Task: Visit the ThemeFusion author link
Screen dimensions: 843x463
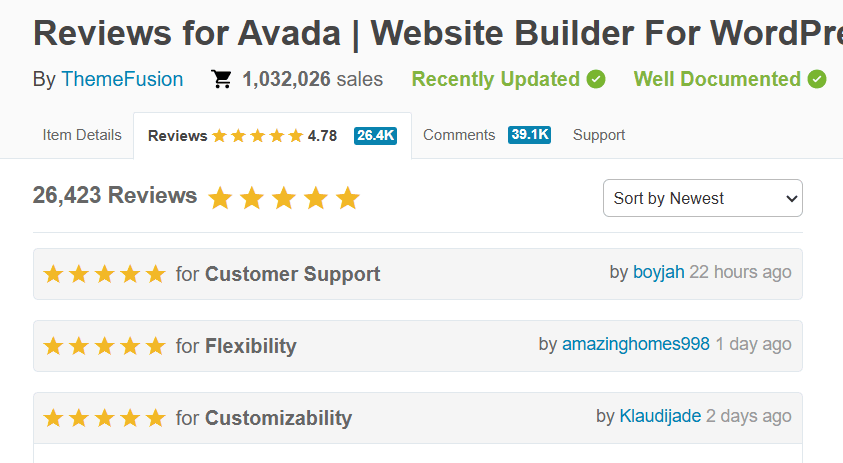Action: pyautogui.click(x=122, y=80)
